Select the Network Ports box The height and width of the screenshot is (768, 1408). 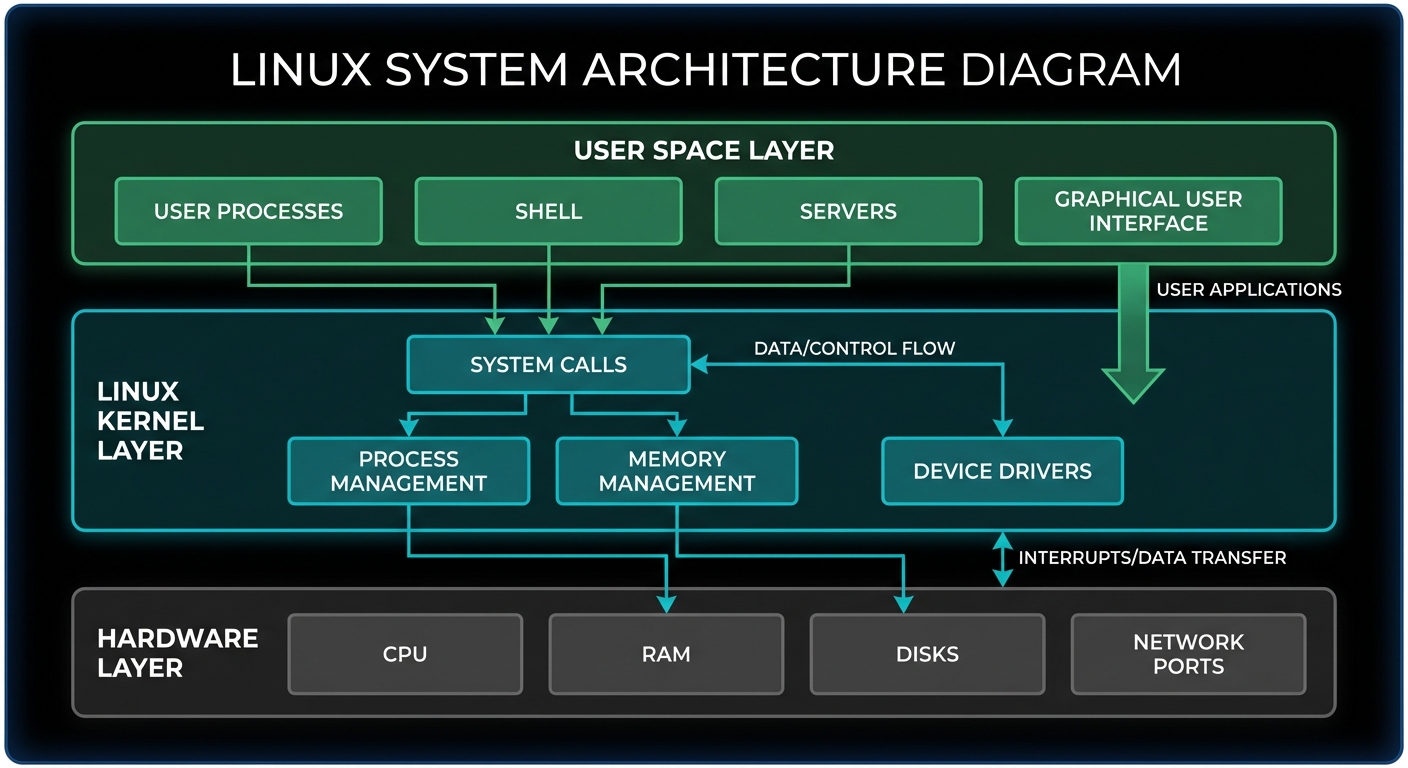[1188, 654]
